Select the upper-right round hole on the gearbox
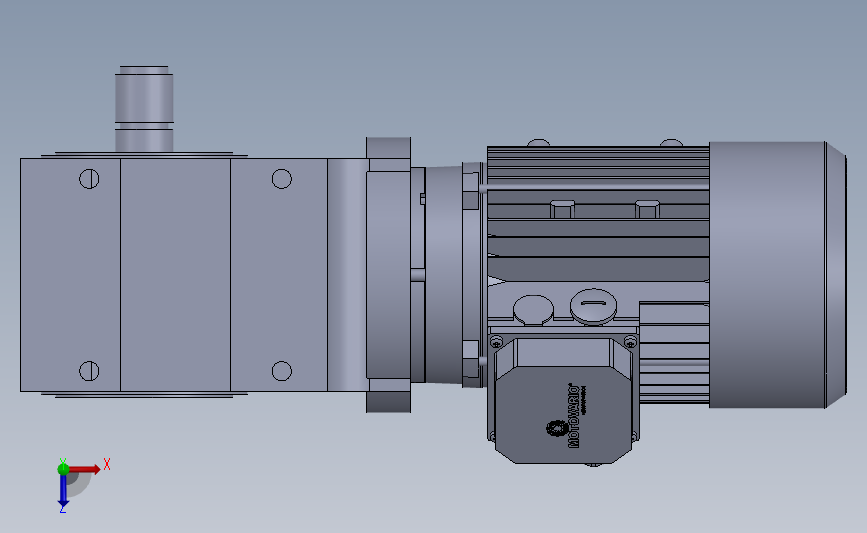This screenshot has width=867, height=533. pyautogui.click(x=281, y=179)
